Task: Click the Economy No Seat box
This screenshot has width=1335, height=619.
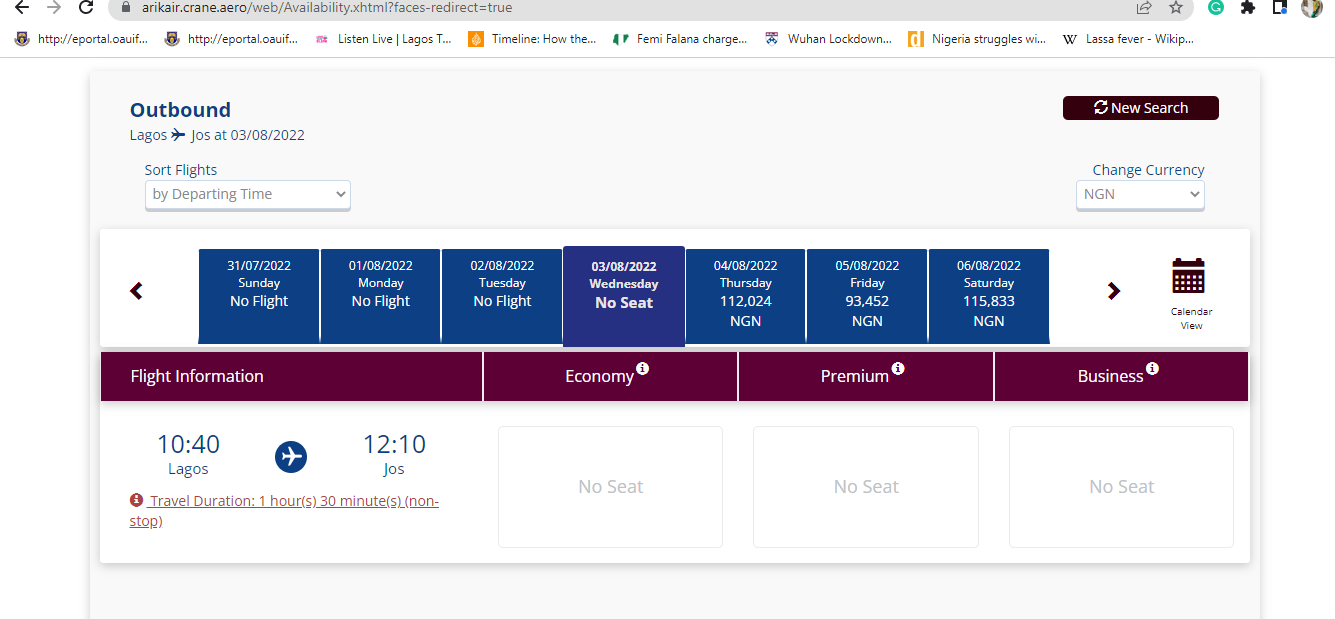Action: [x=610, y=487]
